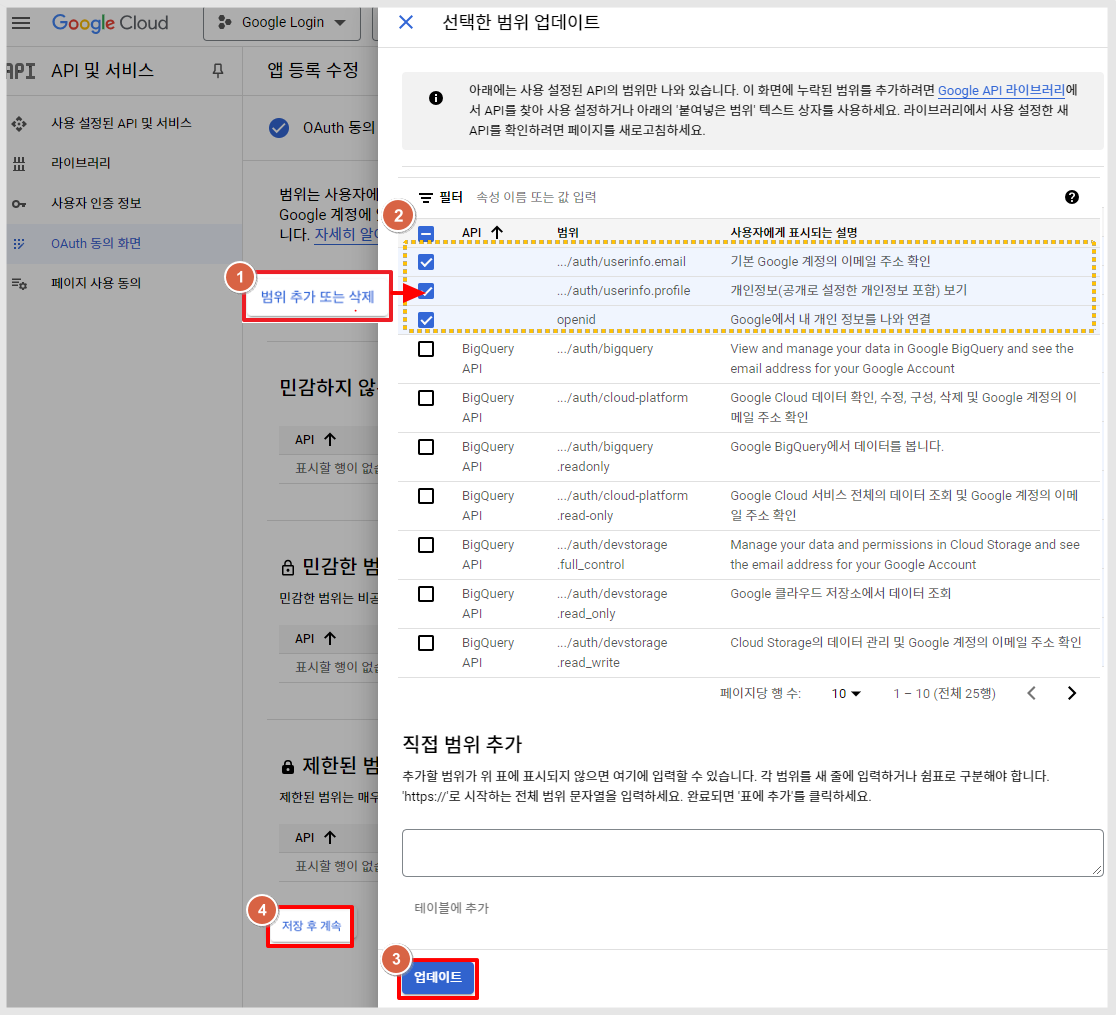Click the filter input 속성 이름 또는 값 입력
The width and height of the screenshot is (1116, 1015).
pyautogui.click(x=536, y=197)
